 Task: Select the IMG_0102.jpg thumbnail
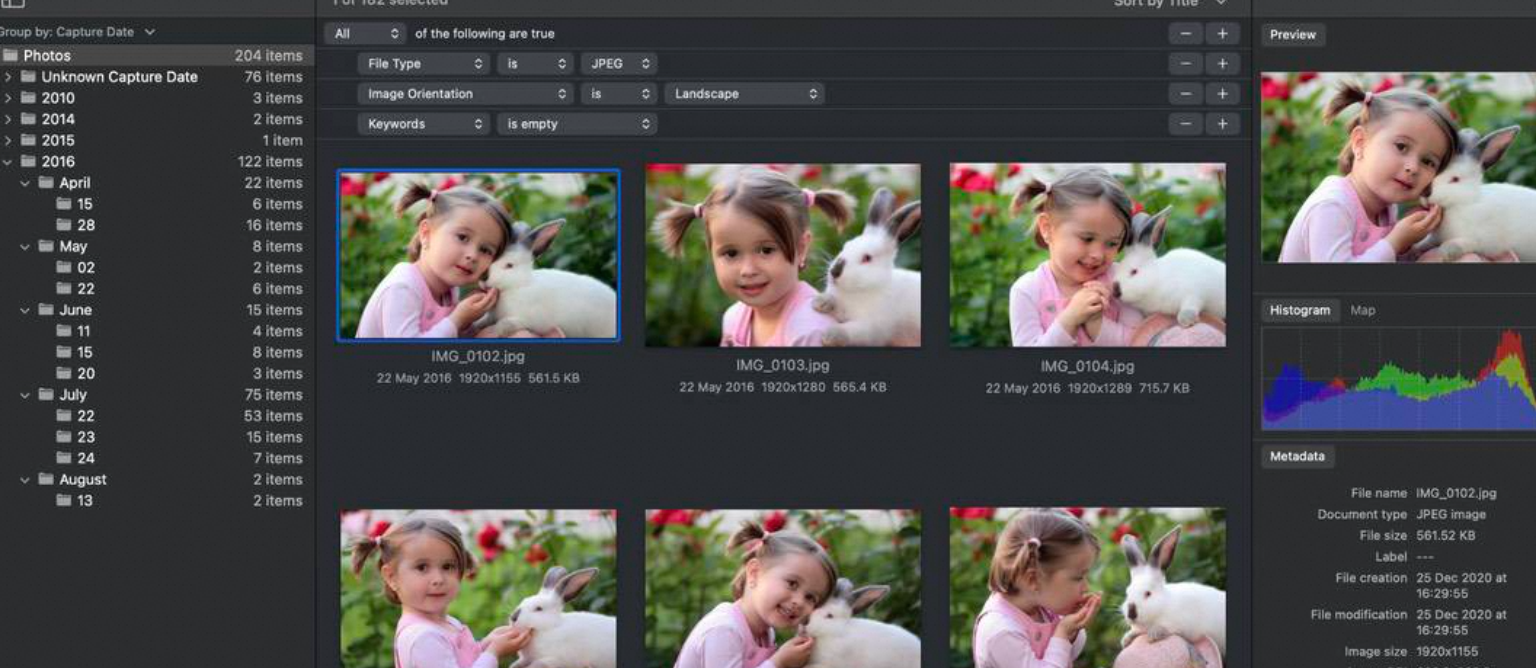478,255
